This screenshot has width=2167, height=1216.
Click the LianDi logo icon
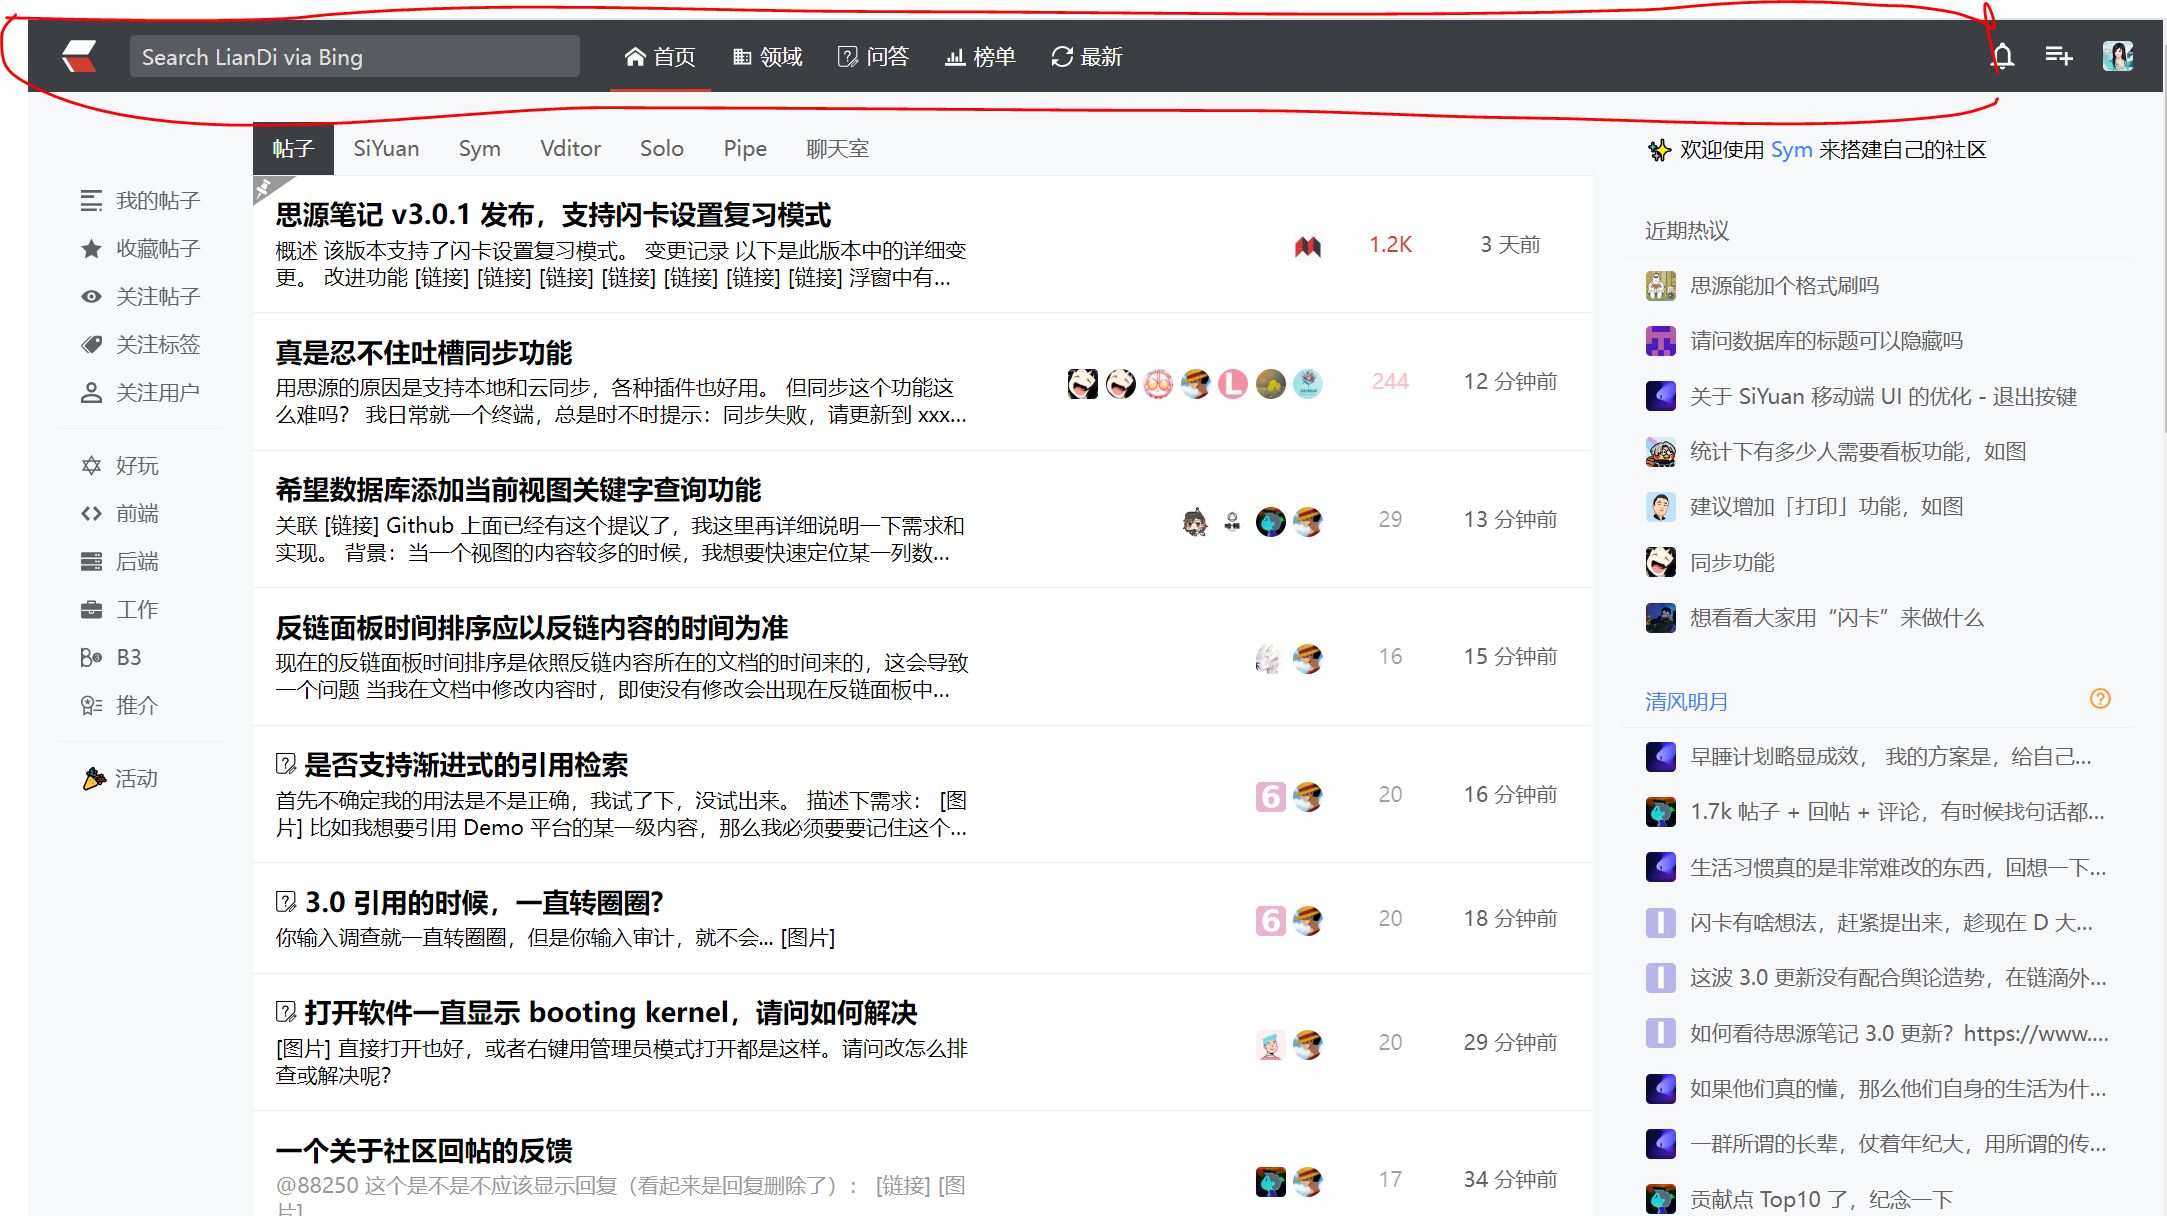(x=79, y=56)
